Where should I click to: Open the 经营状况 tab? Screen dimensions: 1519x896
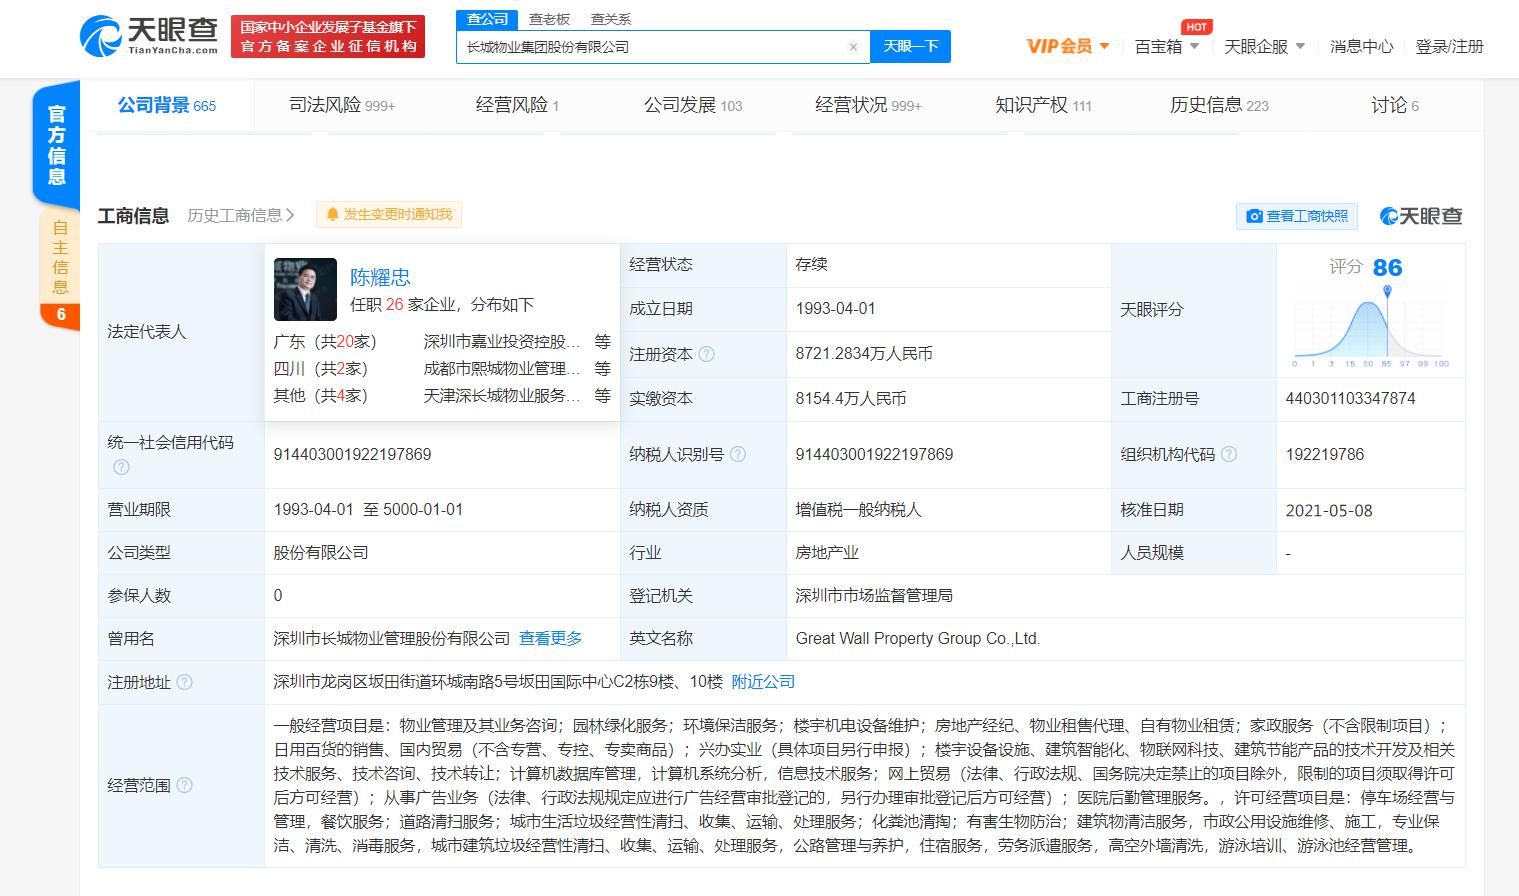click(x=868, y=105)
